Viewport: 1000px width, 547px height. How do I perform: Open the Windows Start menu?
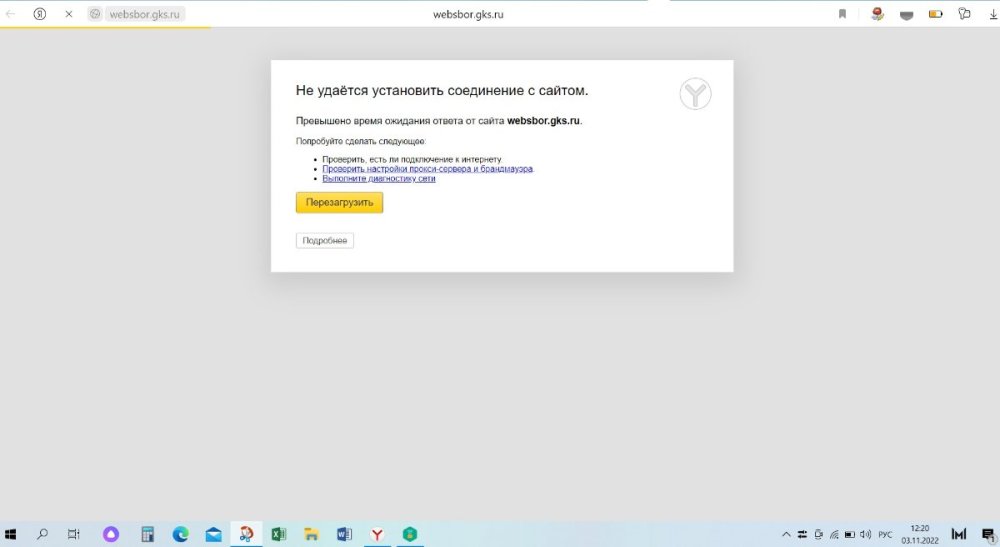point(11,534)
